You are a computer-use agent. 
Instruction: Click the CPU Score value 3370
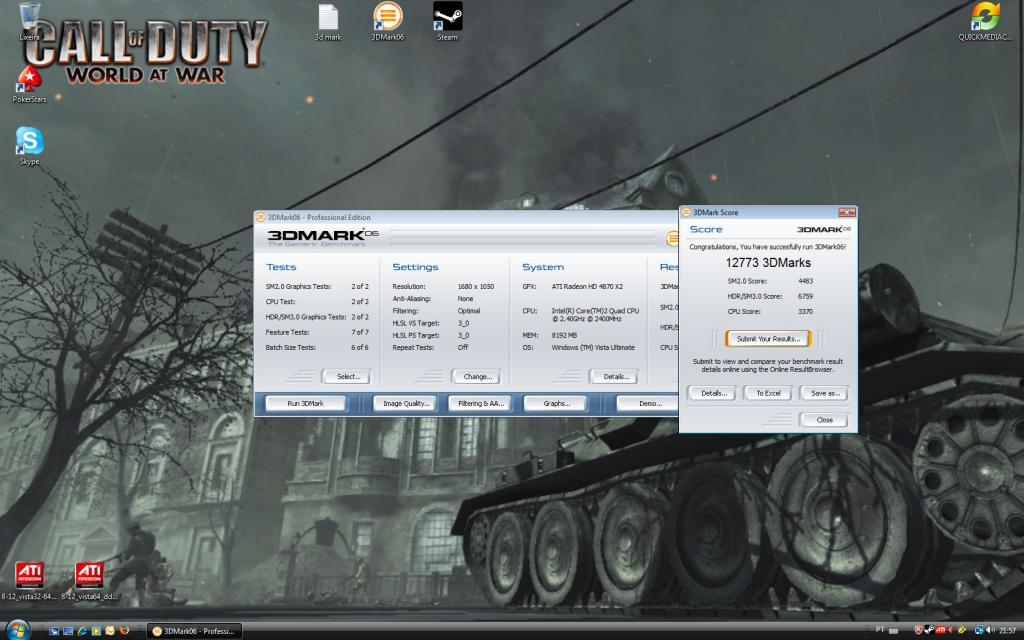[x=805, y=312]
